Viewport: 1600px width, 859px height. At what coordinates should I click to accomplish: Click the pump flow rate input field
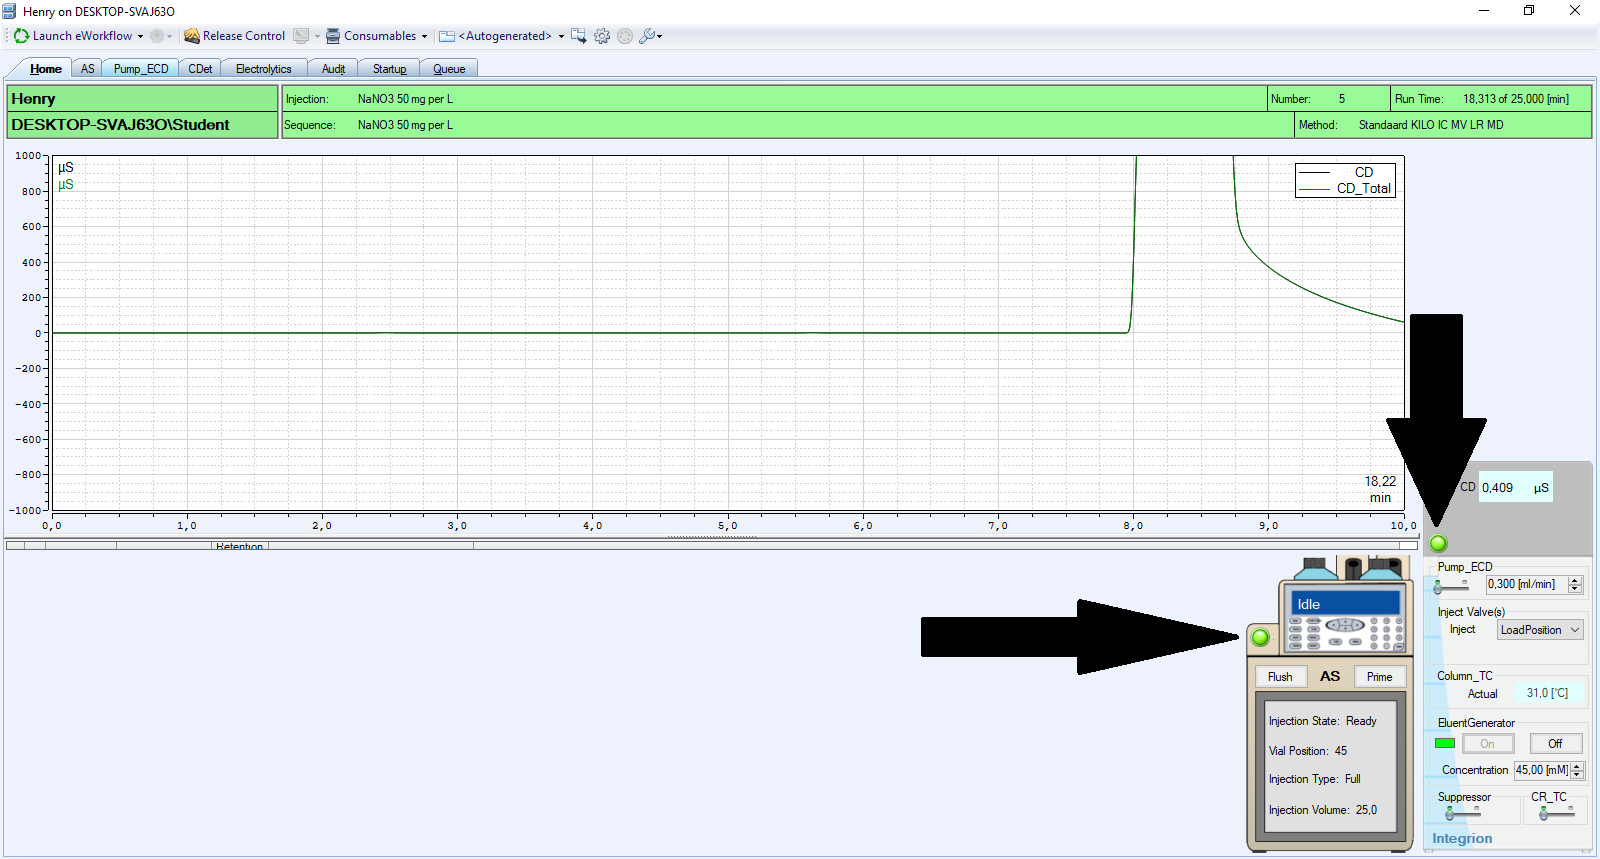[1524, 585]
